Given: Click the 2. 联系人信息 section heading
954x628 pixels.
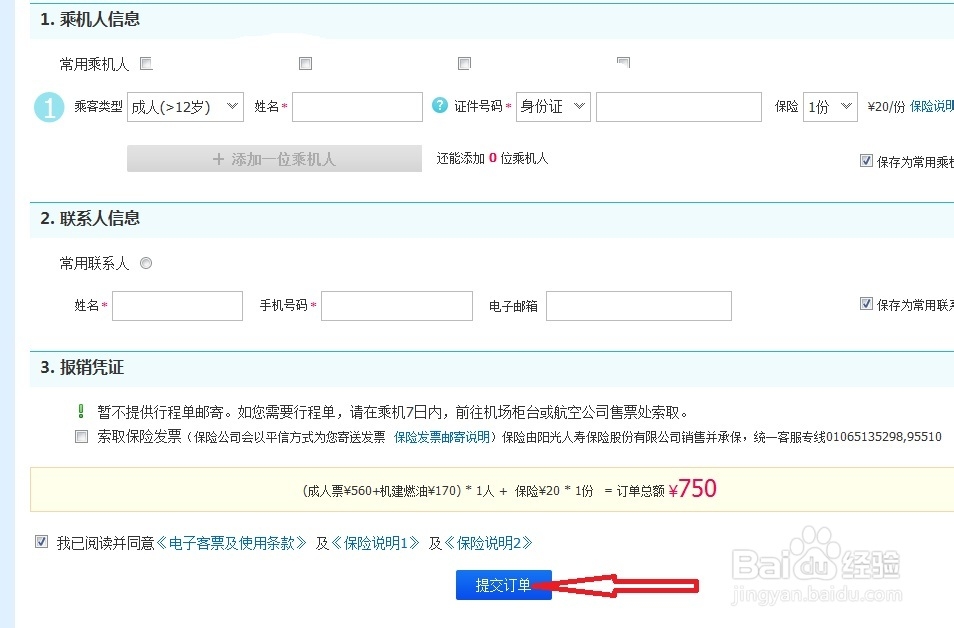Looking at the screenshot, I should tap(90, 218).
